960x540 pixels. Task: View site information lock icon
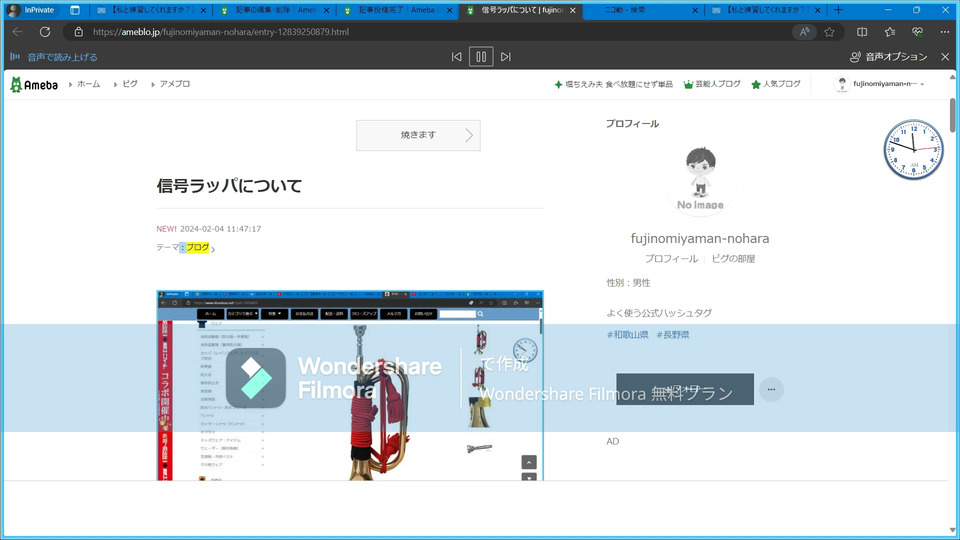(78, 32)
